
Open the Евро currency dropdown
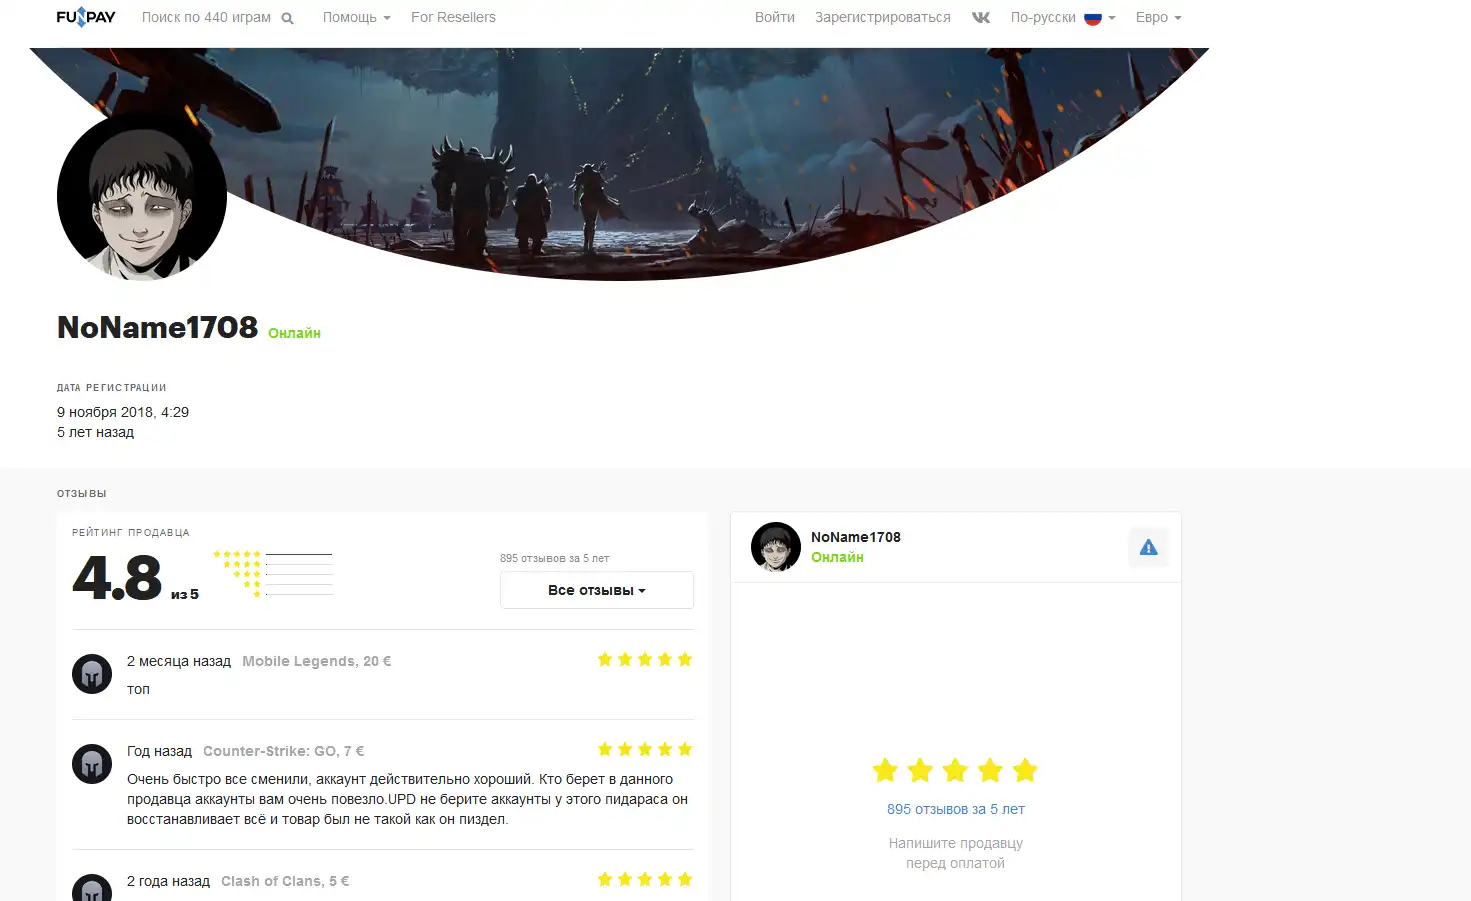[x=1158, y=17]
